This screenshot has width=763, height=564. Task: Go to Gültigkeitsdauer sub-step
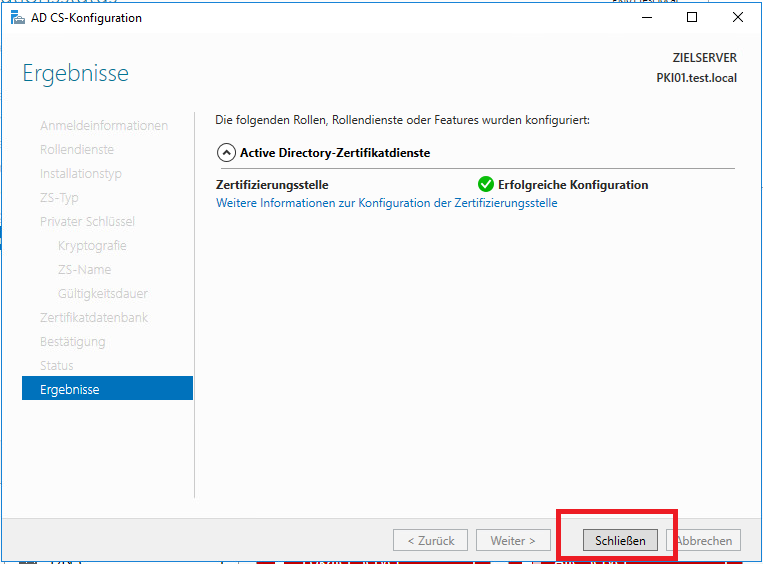pos(103,293)
